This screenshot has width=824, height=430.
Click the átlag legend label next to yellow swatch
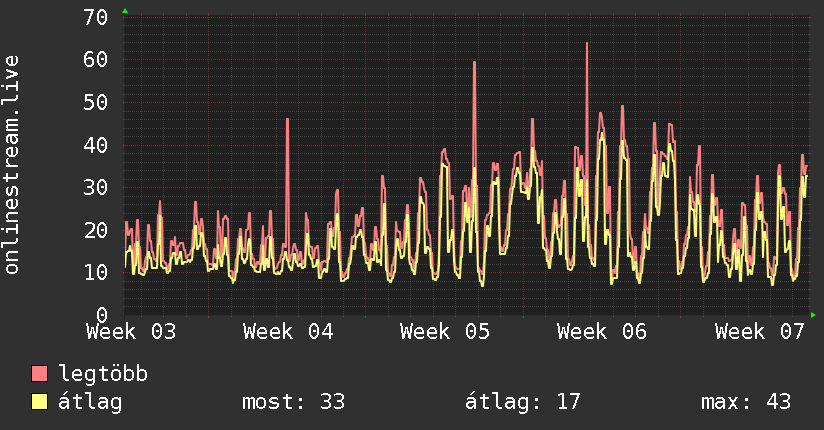click(x=90, y=402)
